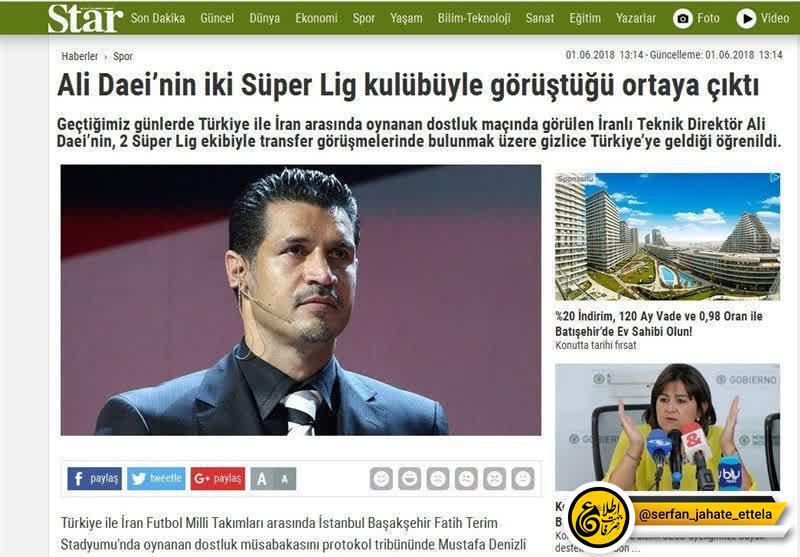Screen dimensions: 800x557
Task: Open the Foto camera icon
Action: click(683, 19)
